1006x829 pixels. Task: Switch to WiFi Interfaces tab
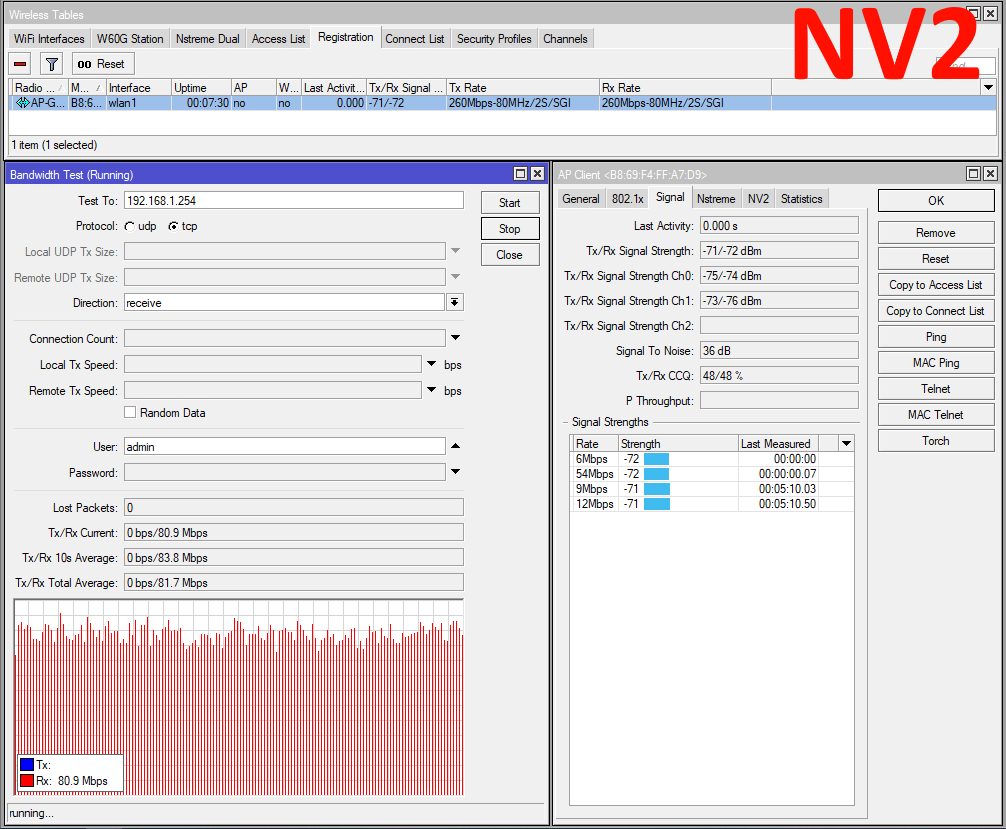point(49,38)
